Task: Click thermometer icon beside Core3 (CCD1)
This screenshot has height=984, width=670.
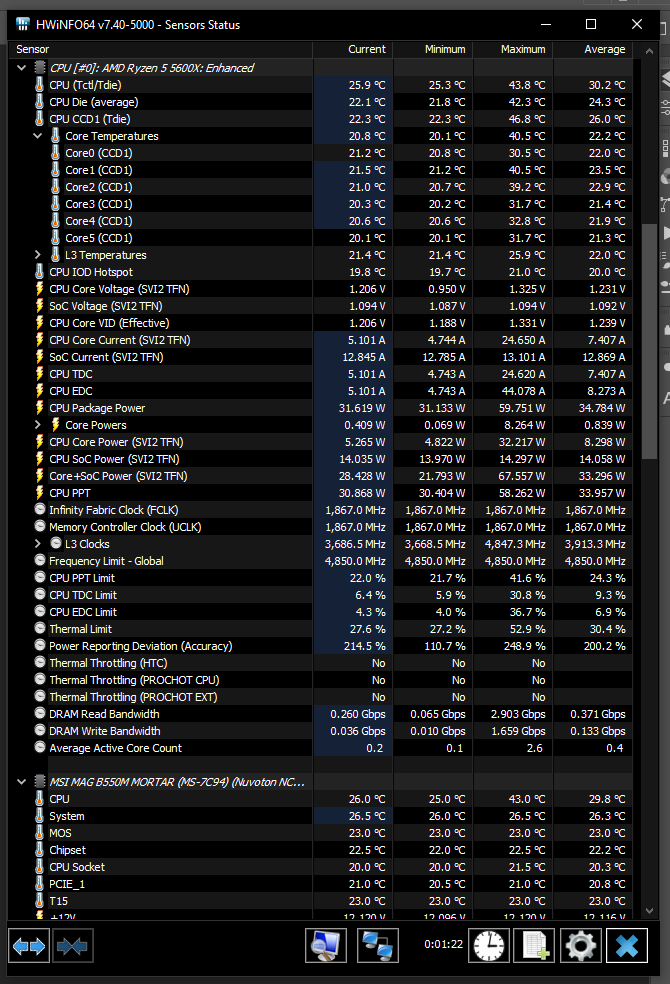Action: click(x=55, y=204)
